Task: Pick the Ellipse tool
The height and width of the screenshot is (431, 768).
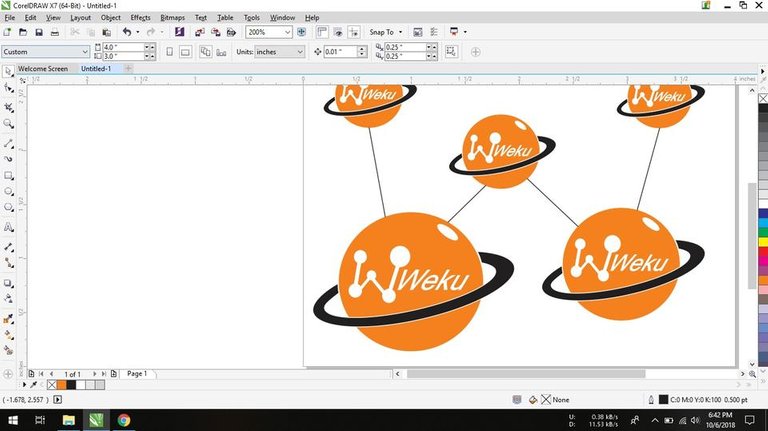Action: coord(9,192)
